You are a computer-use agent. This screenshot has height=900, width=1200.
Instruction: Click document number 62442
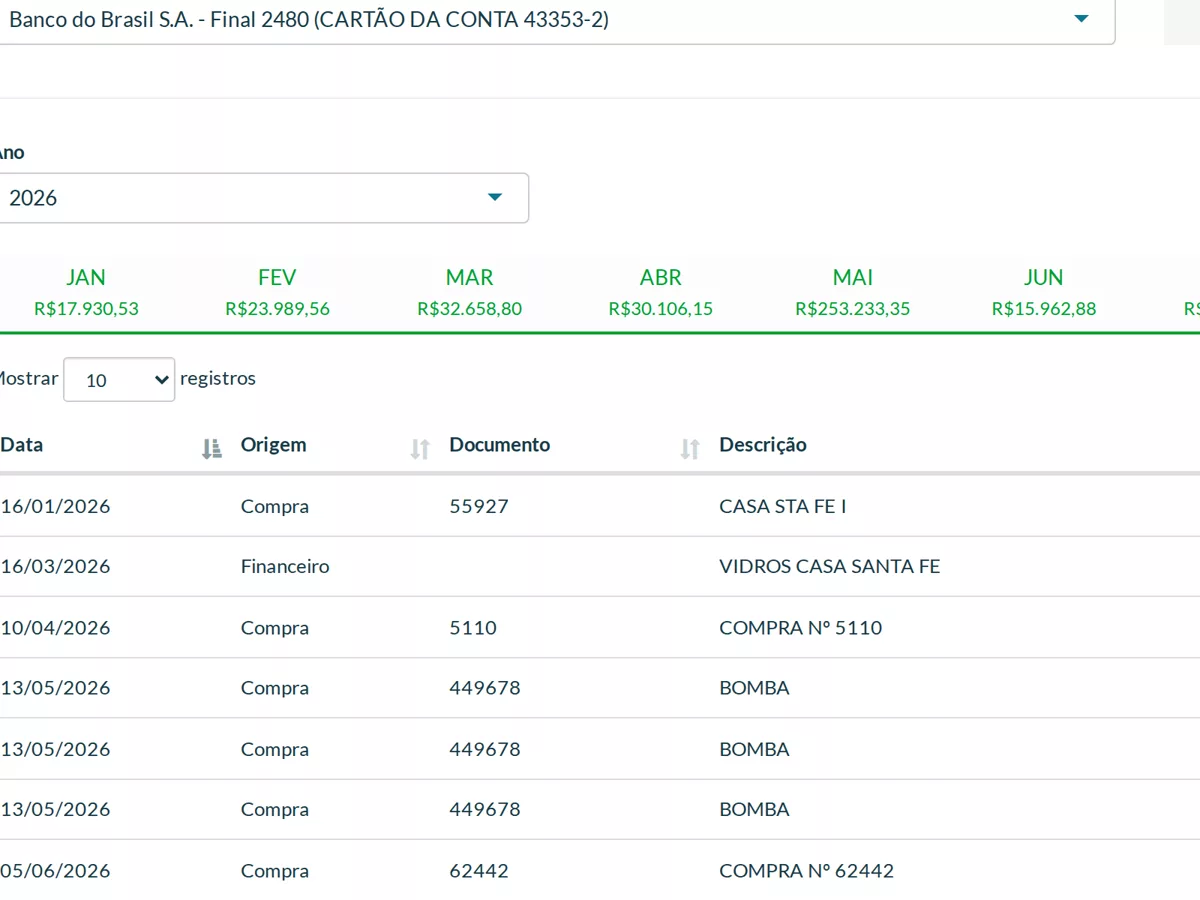pos(479,871)
